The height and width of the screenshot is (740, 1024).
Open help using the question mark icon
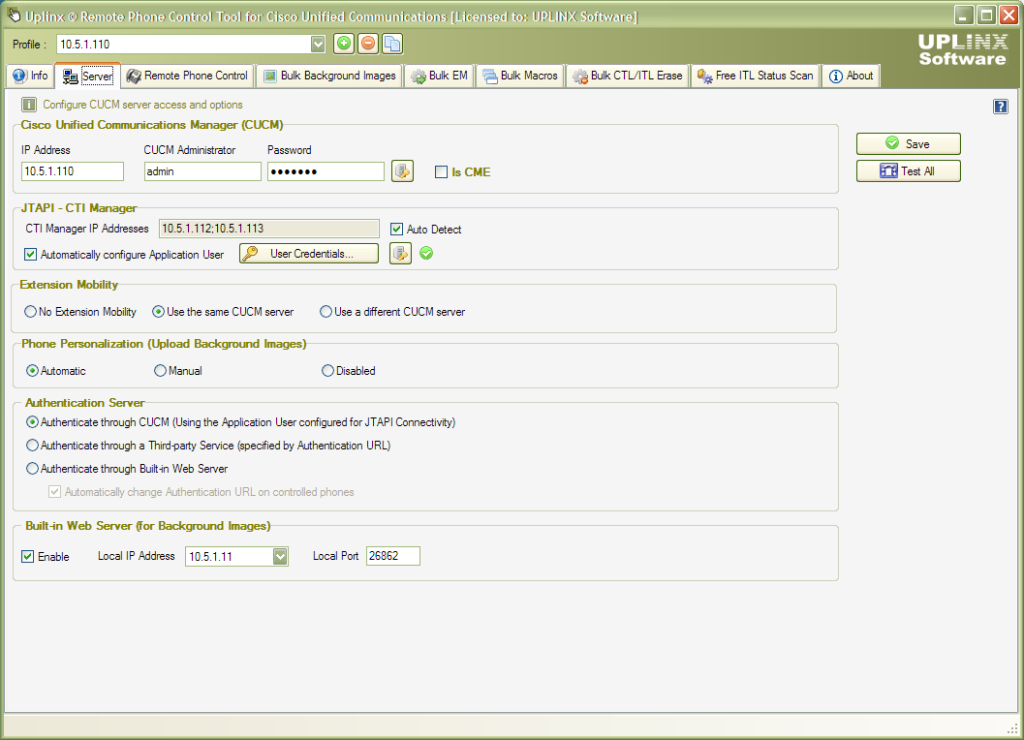coord(1000,105)
